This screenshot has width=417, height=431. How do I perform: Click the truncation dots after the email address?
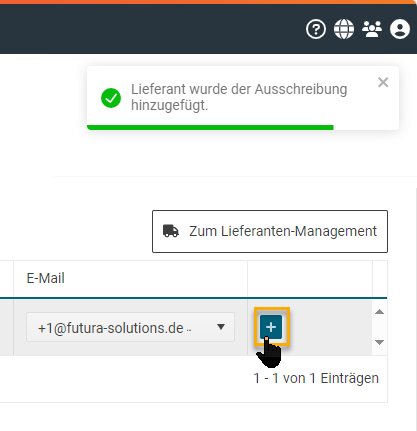189,330
